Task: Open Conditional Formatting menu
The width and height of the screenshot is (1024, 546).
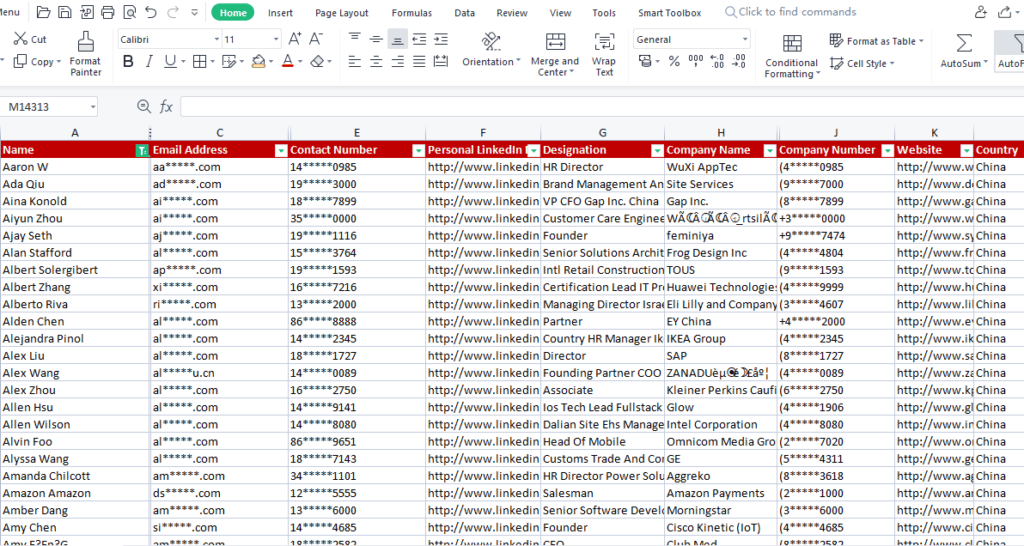Action: 792,56
